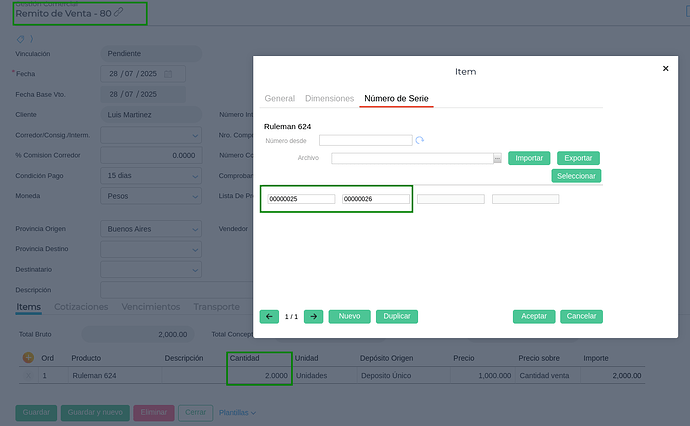This screenshot has width=690, height=426.
Task: Switch to the General tab
Action: (x=279, y=99)
